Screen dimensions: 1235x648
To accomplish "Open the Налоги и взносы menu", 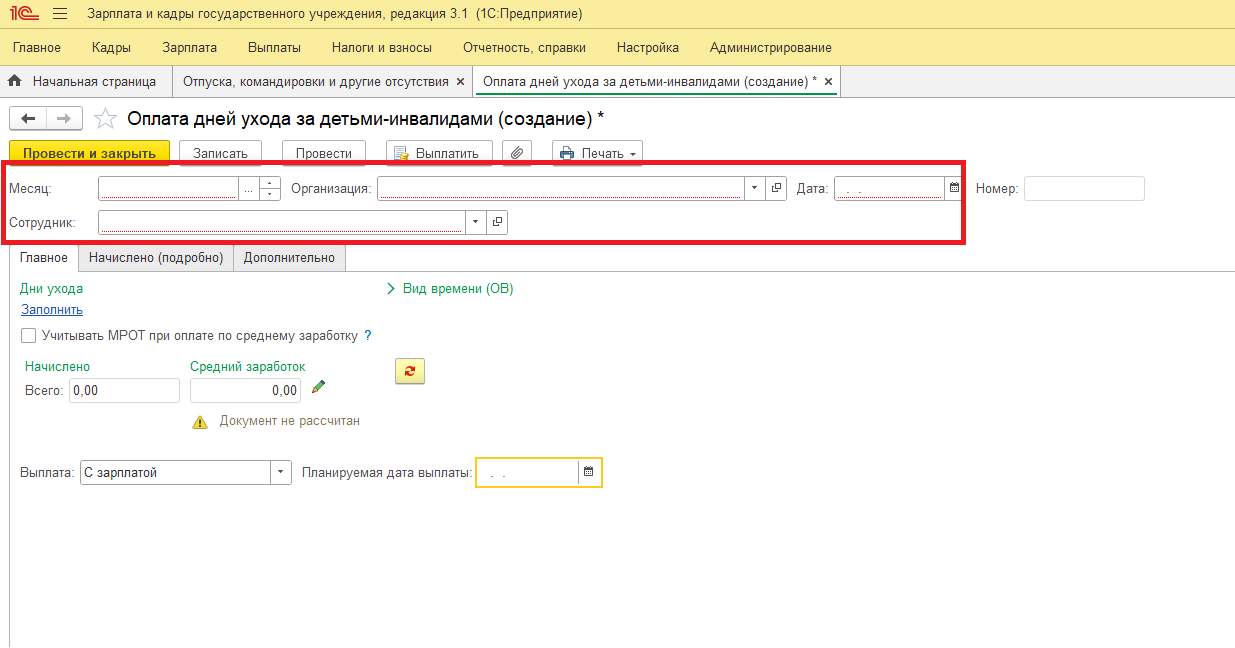I will tap(382, 47).
